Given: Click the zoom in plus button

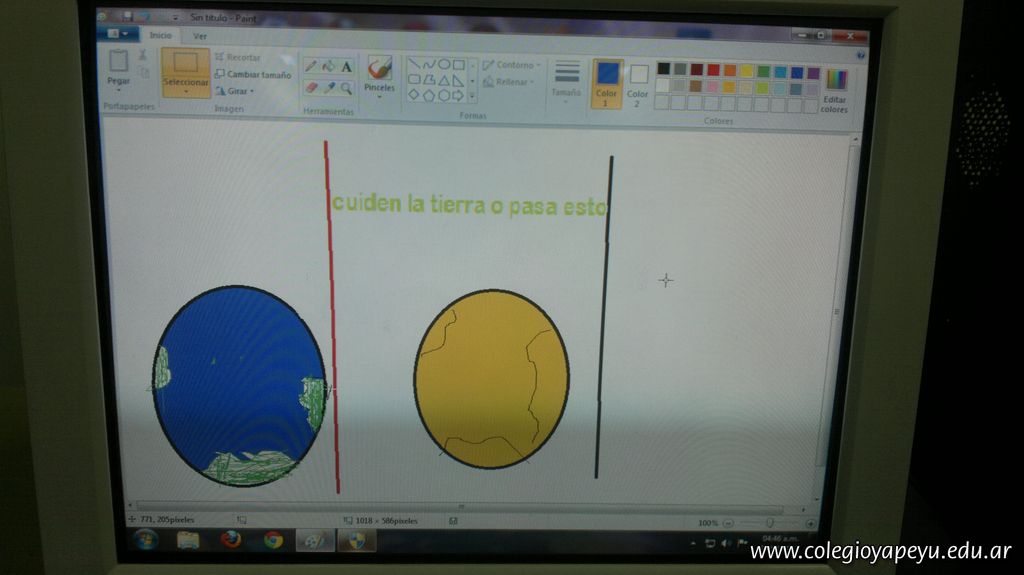Looking at the screenshot, I should pos(810,523).
